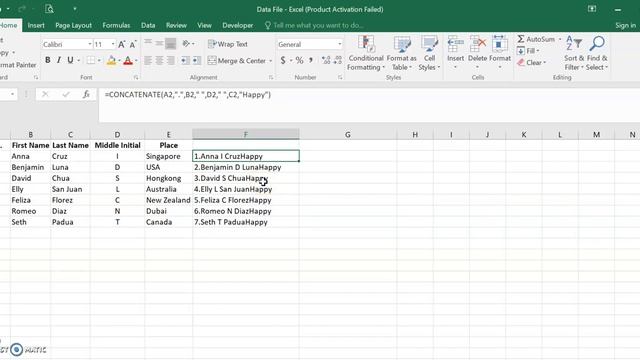Click Ribbon Display Options icon

pyautogui.click(x=592, y=9)
